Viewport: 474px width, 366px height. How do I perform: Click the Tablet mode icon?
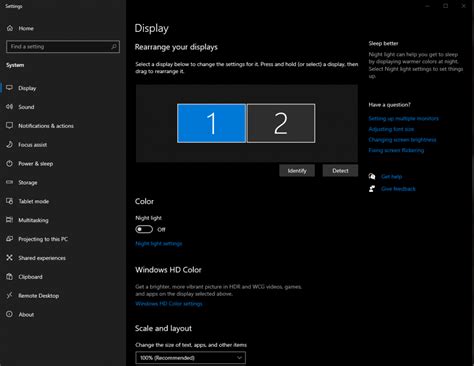[x=9, y=201]
